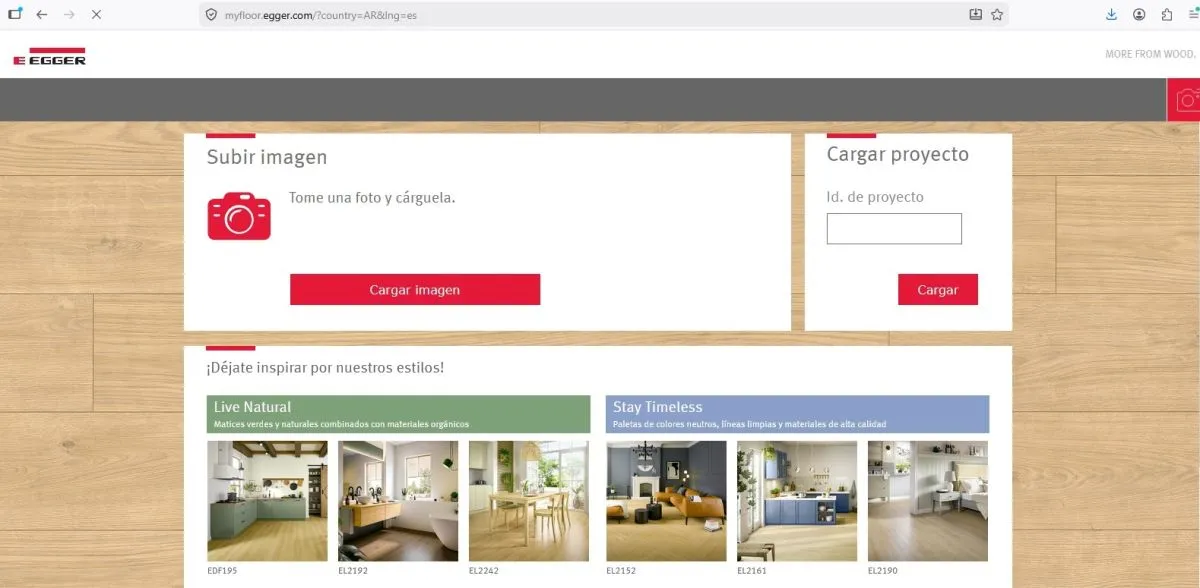Open the EGGER logo home link
The image size is (1200, 588).
click(x=49, y=57)
